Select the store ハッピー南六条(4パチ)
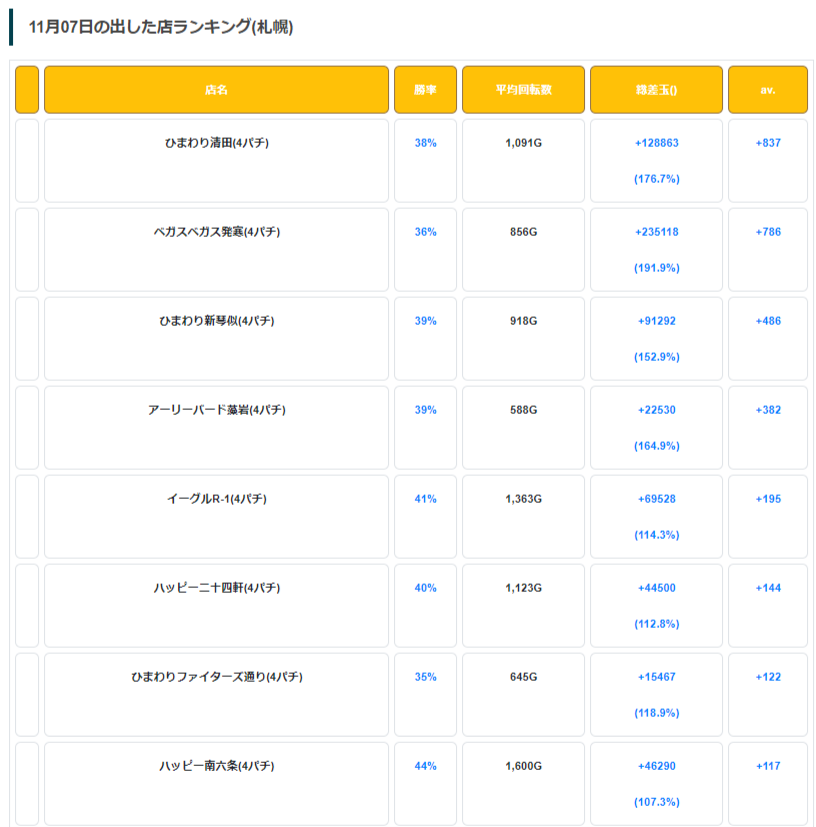 click(x=217, y=766)
